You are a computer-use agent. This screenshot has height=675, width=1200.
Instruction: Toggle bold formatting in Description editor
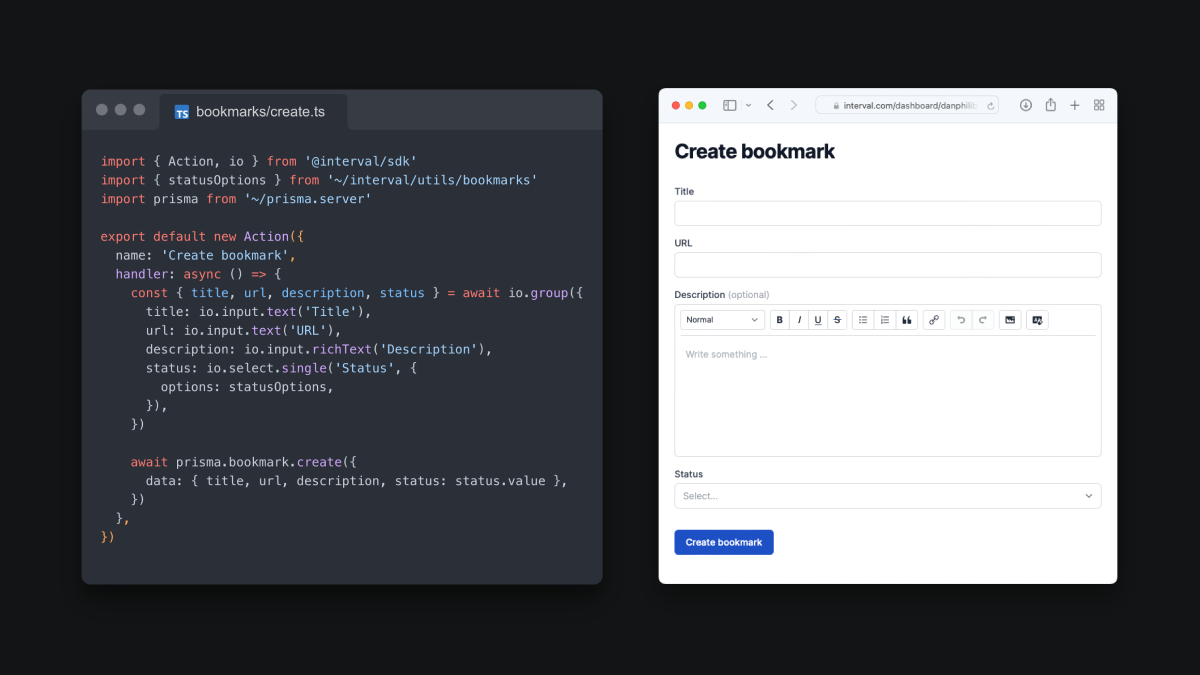[779, 320]
